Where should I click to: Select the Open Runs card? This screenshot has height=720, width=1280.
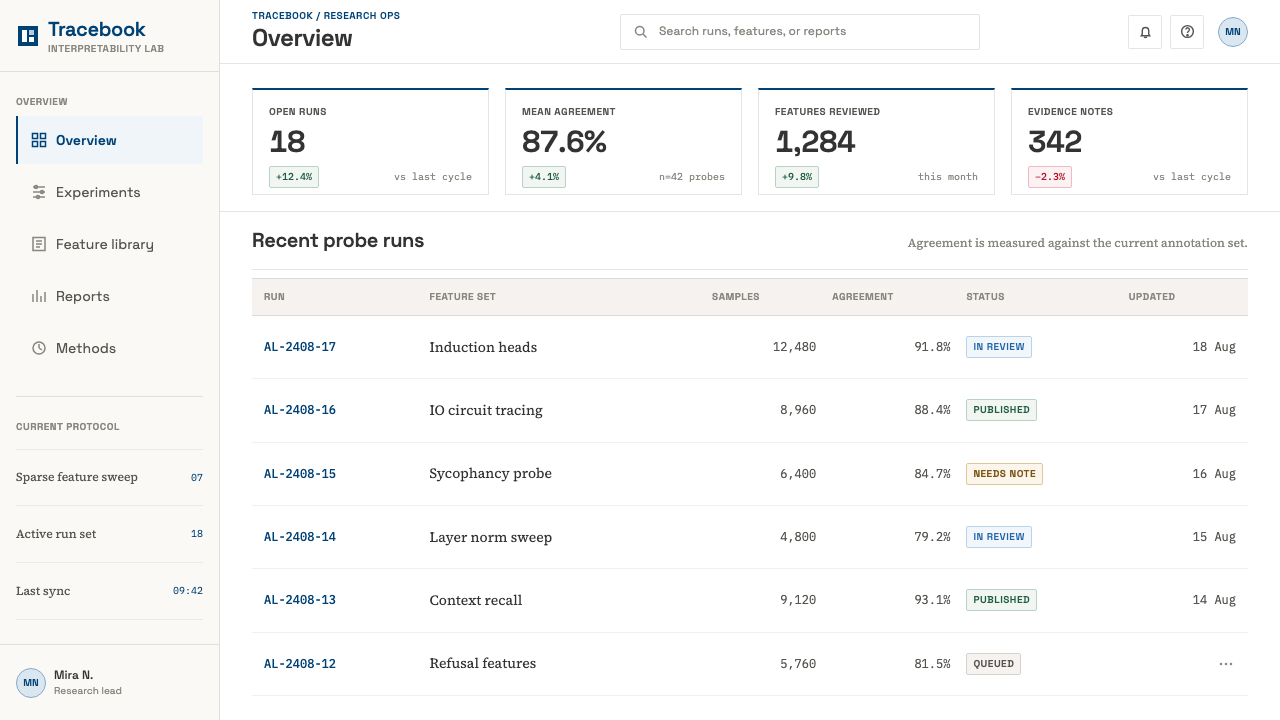370,141
